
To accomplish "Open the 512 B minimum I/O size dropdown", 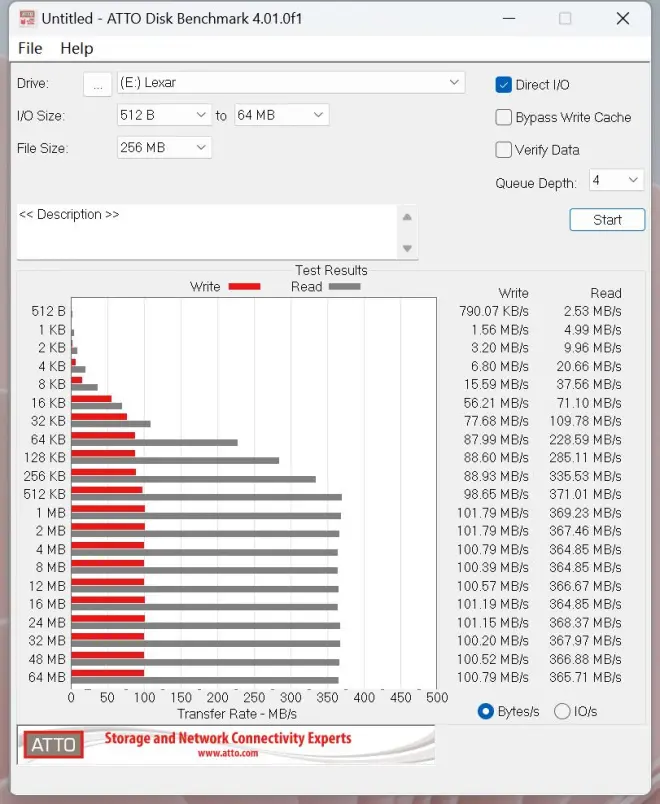I will click(x=164, y=115).
